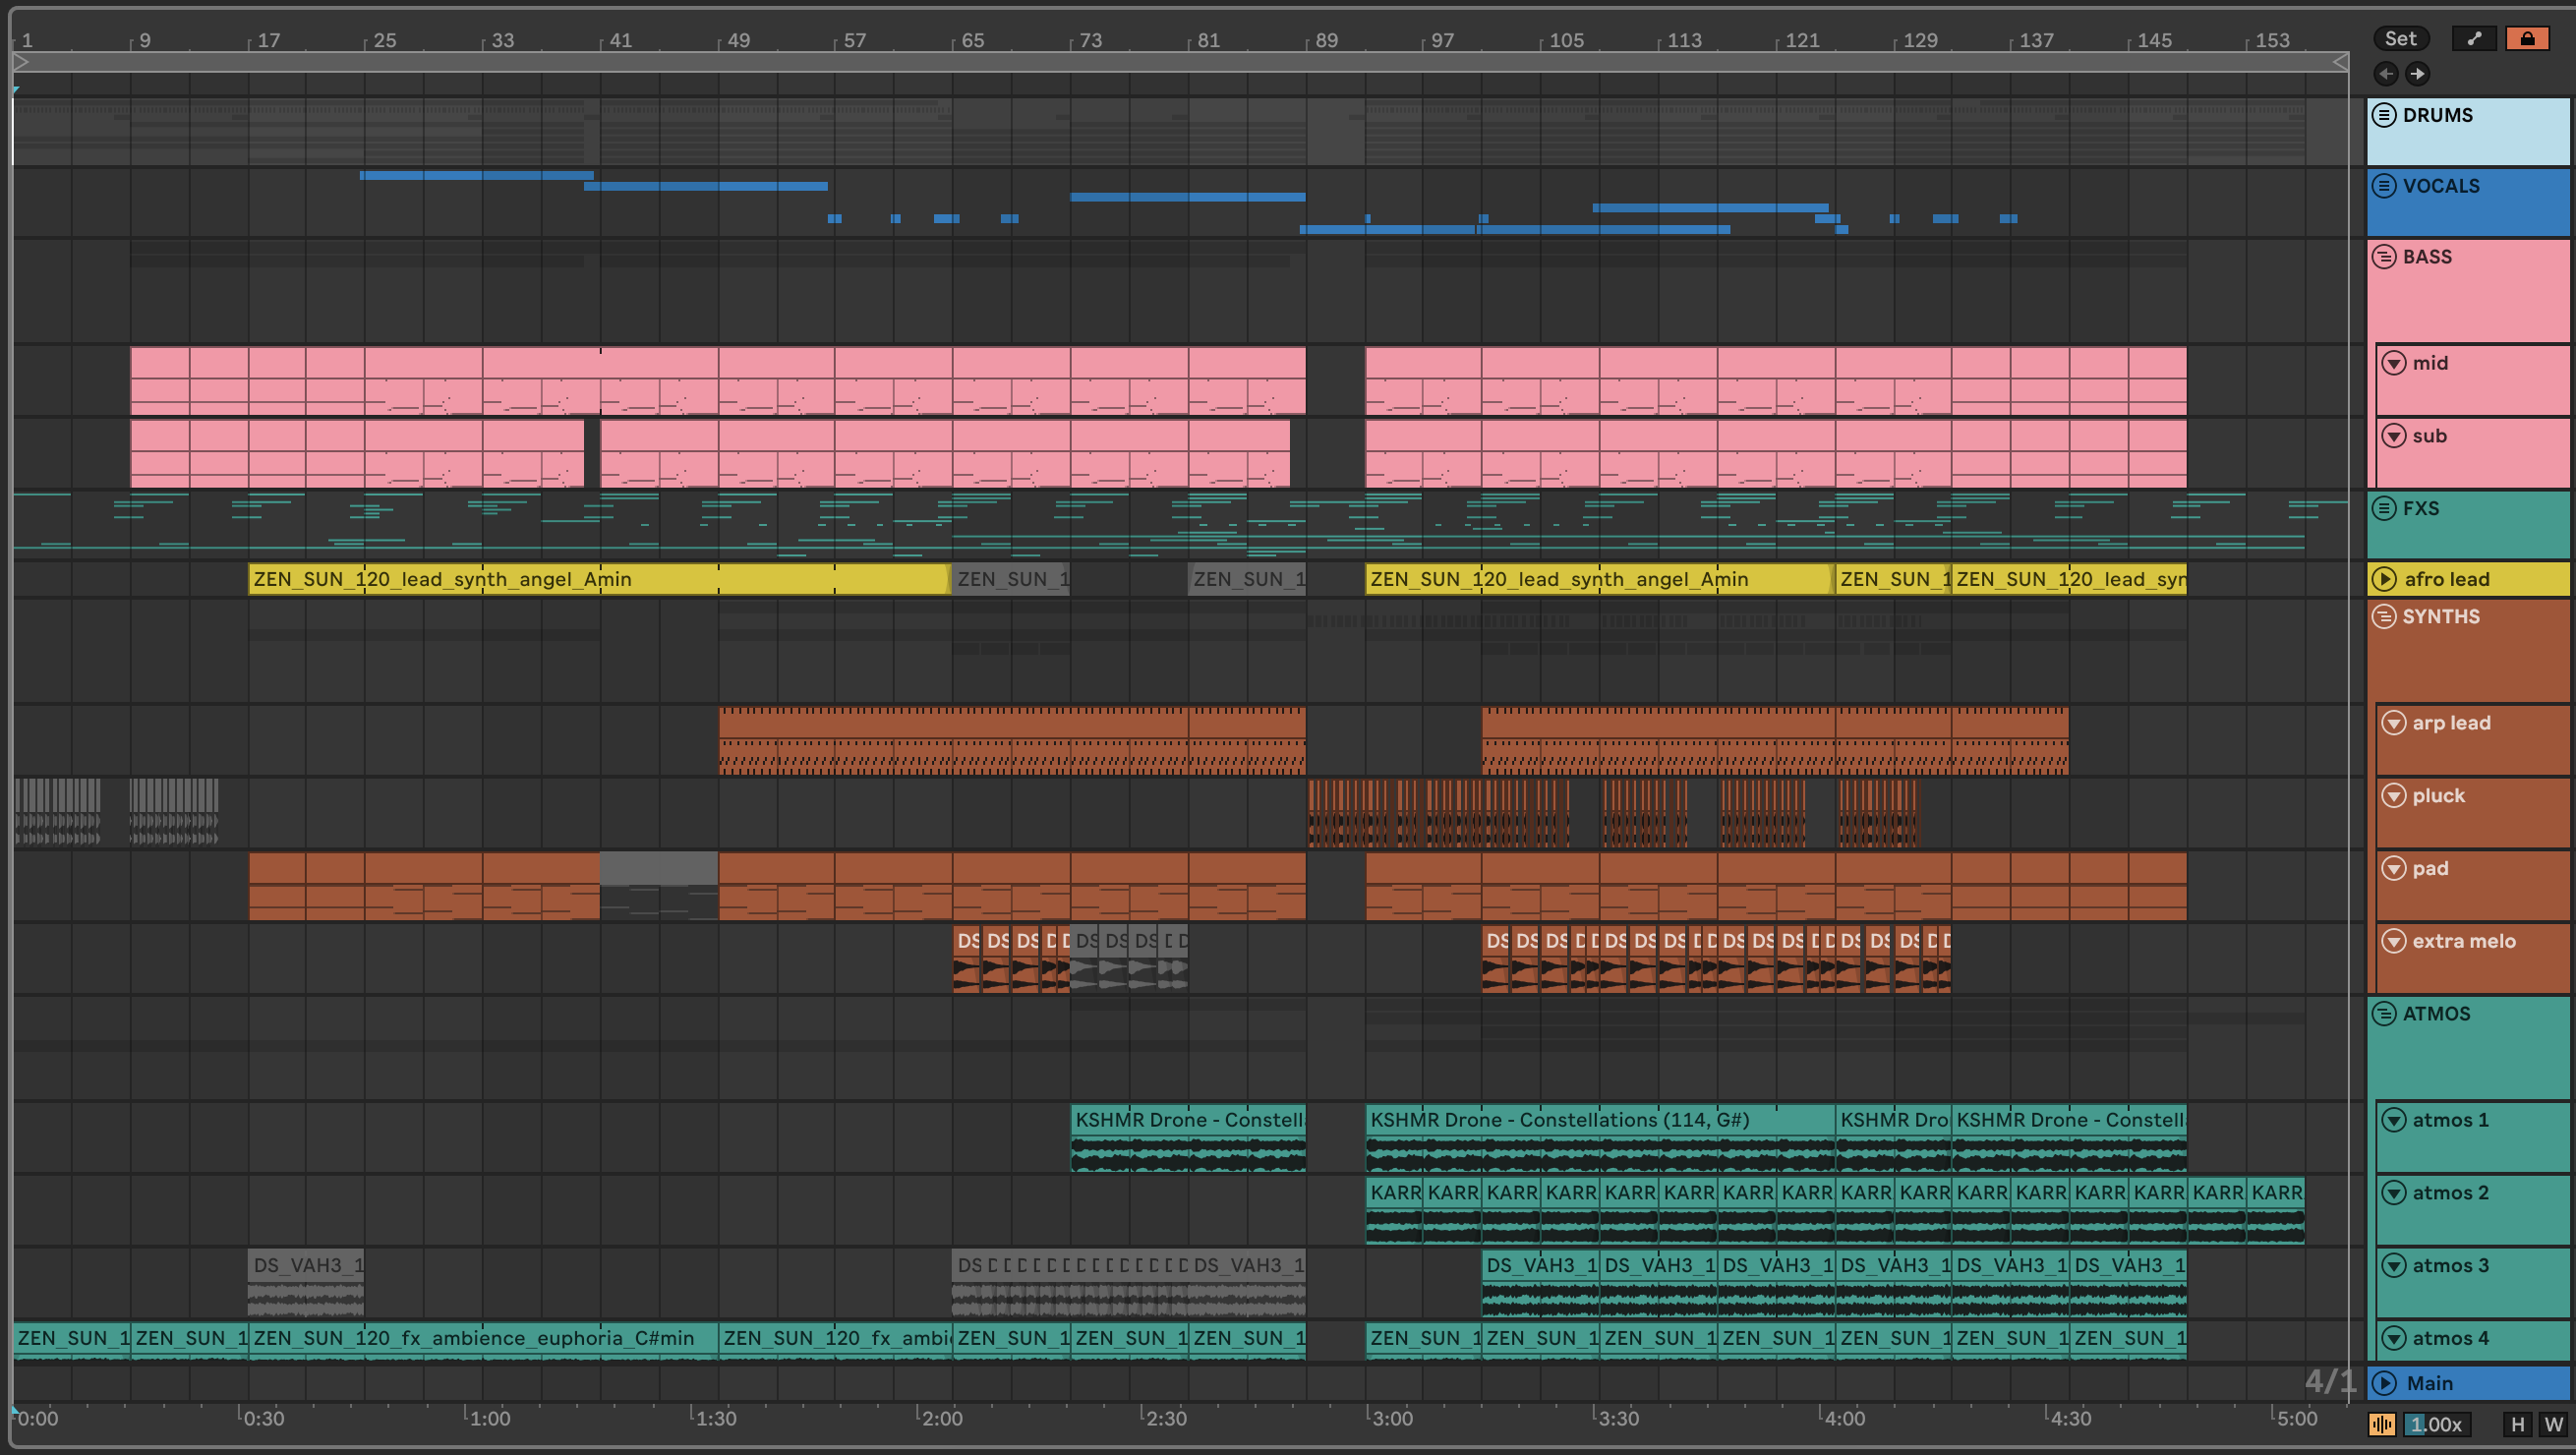
Task: Unfold the afro lead track
Action: 2385,579
